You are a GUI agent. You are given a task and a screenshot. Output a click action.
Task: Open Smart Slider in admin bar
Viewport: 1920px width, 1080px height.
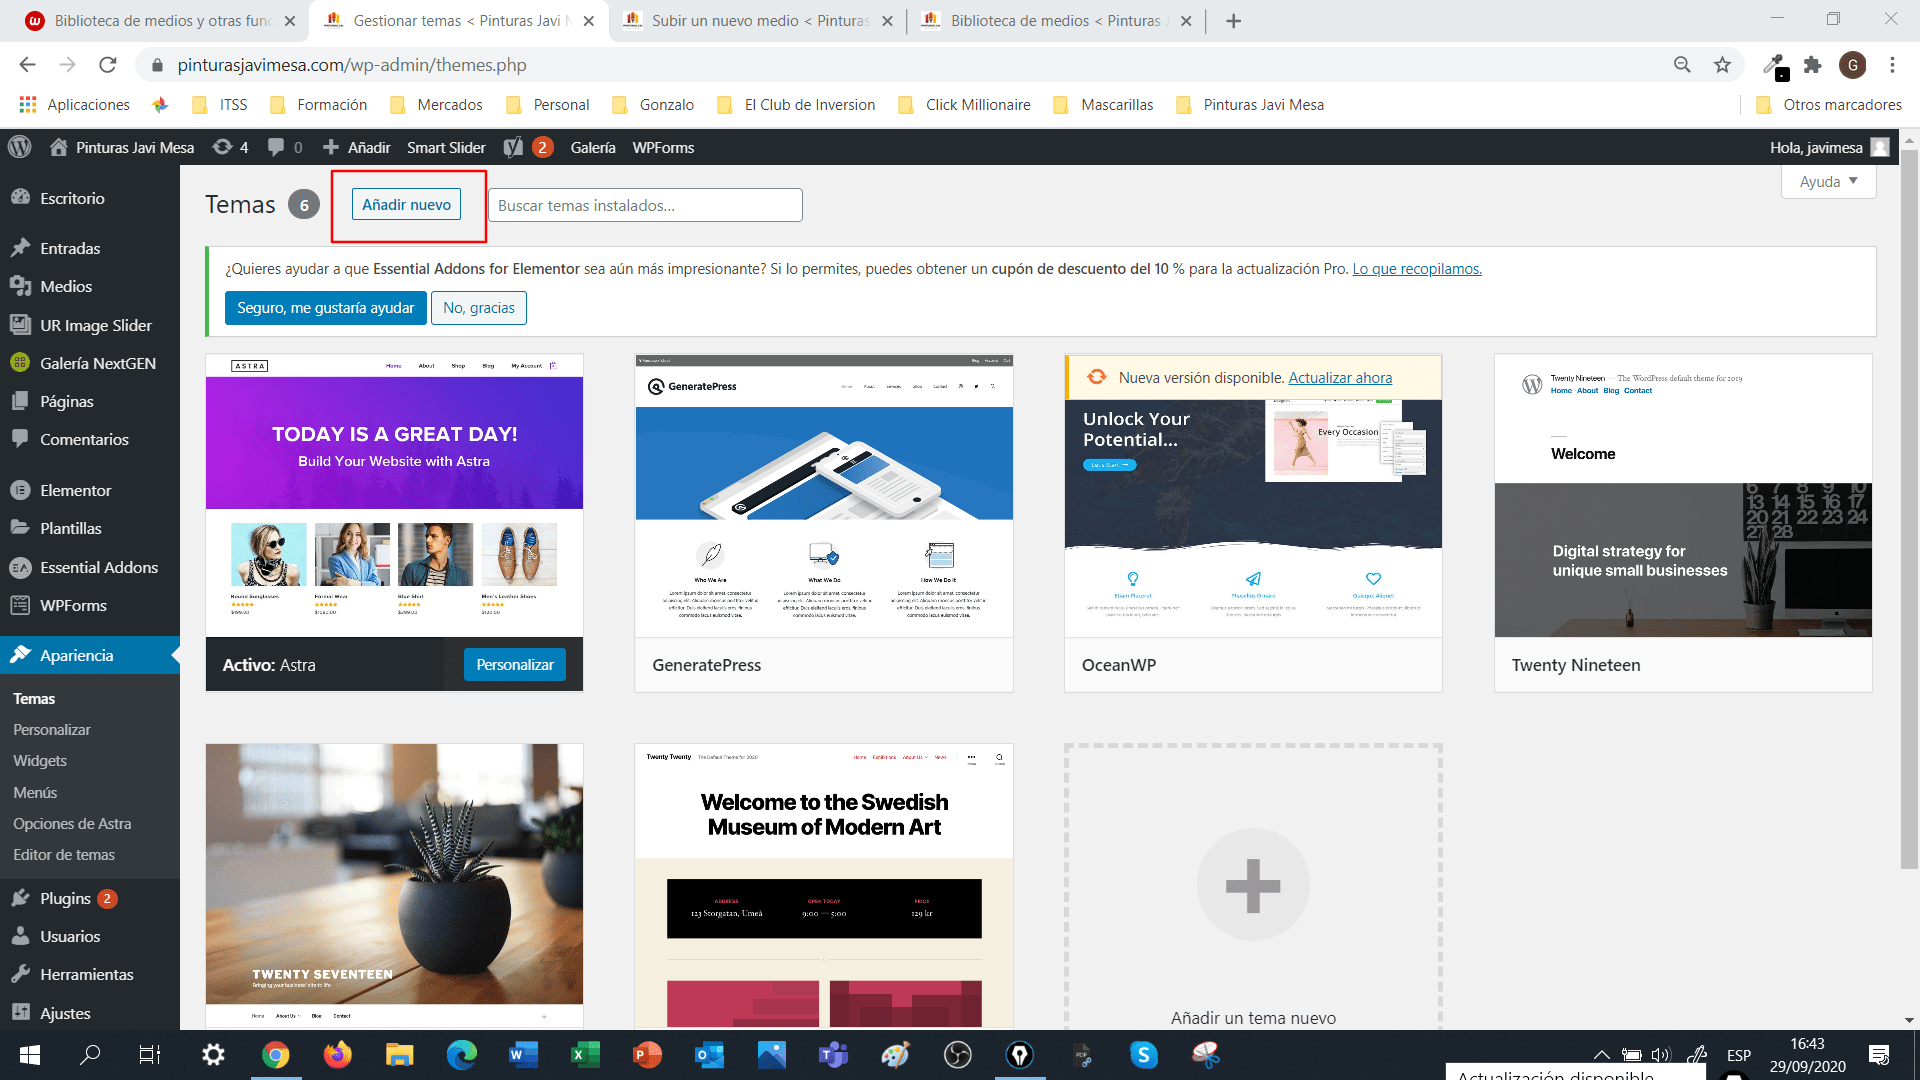point(446,147)
